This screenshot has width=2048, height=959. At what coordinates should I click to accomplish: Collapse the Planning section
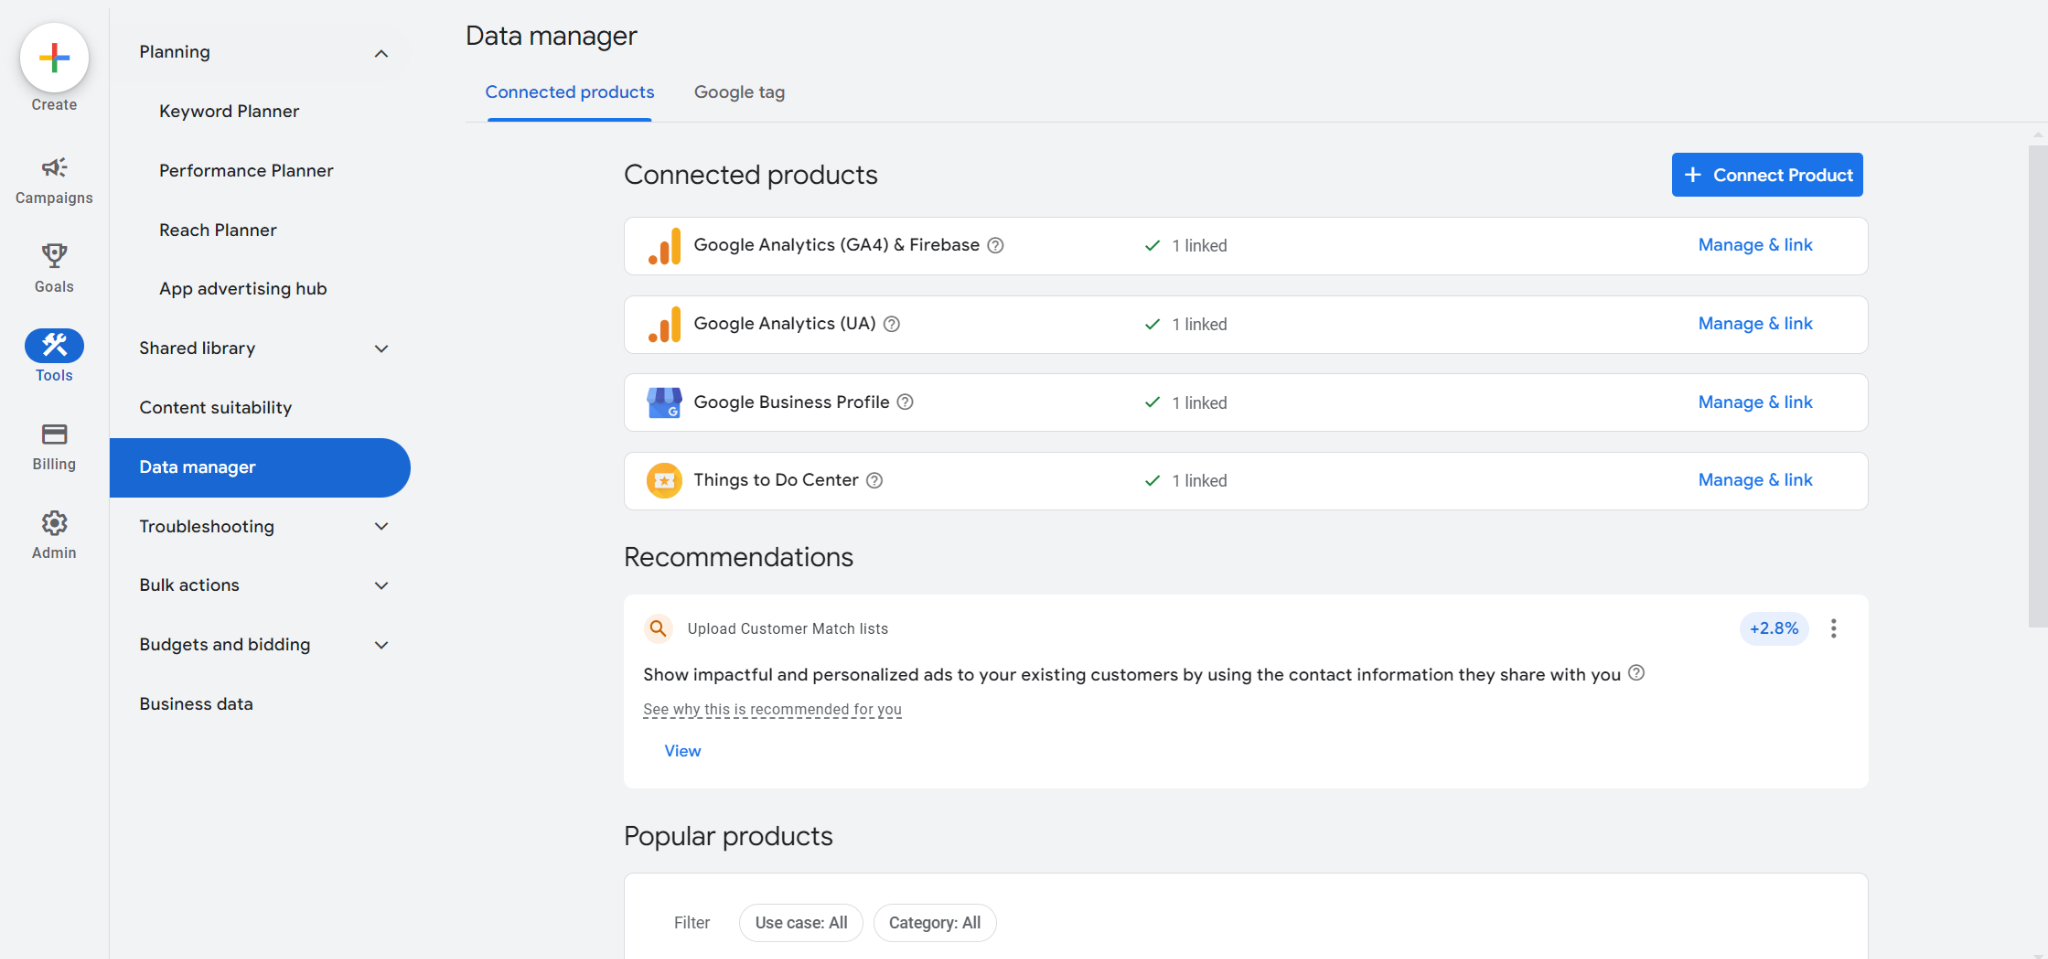[381, 53]
